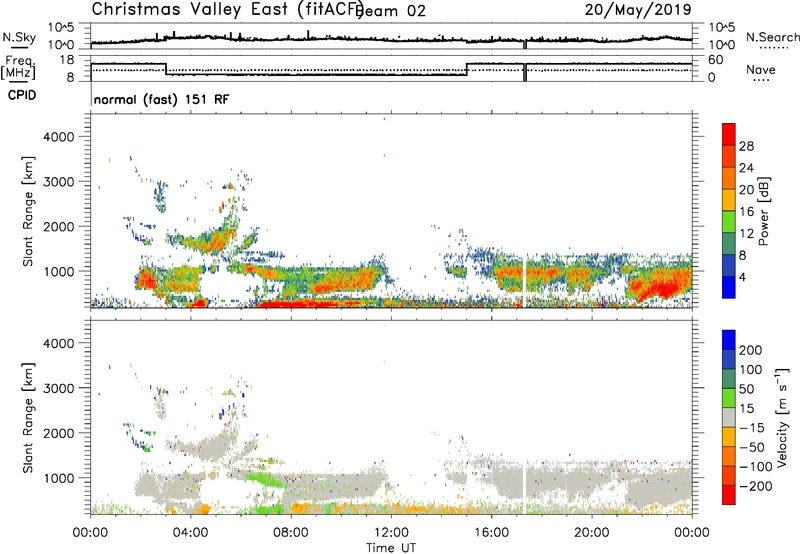Click the "Power [dB]" color bar label

[x=763, y=211]
